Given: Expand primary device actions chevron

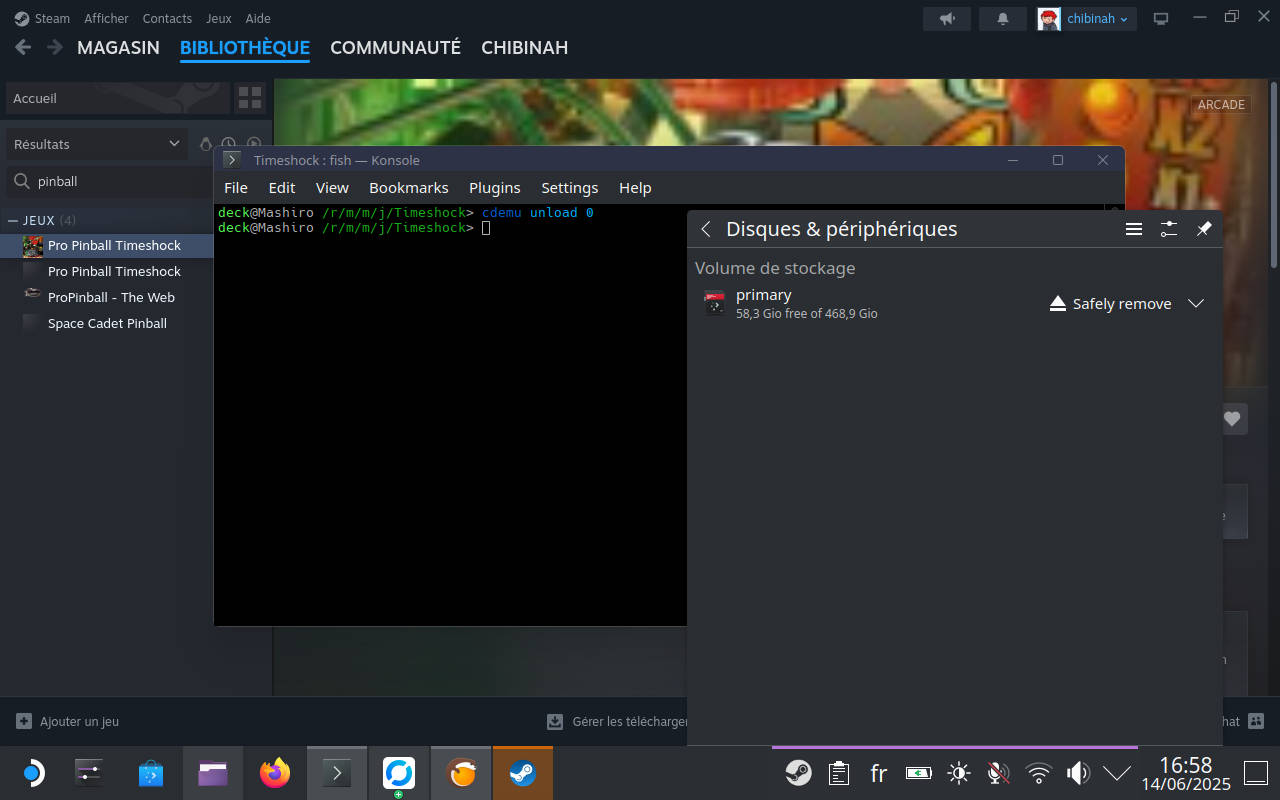Looking at the screenshot, I should pyautogui.click(x=1196, y=304).
